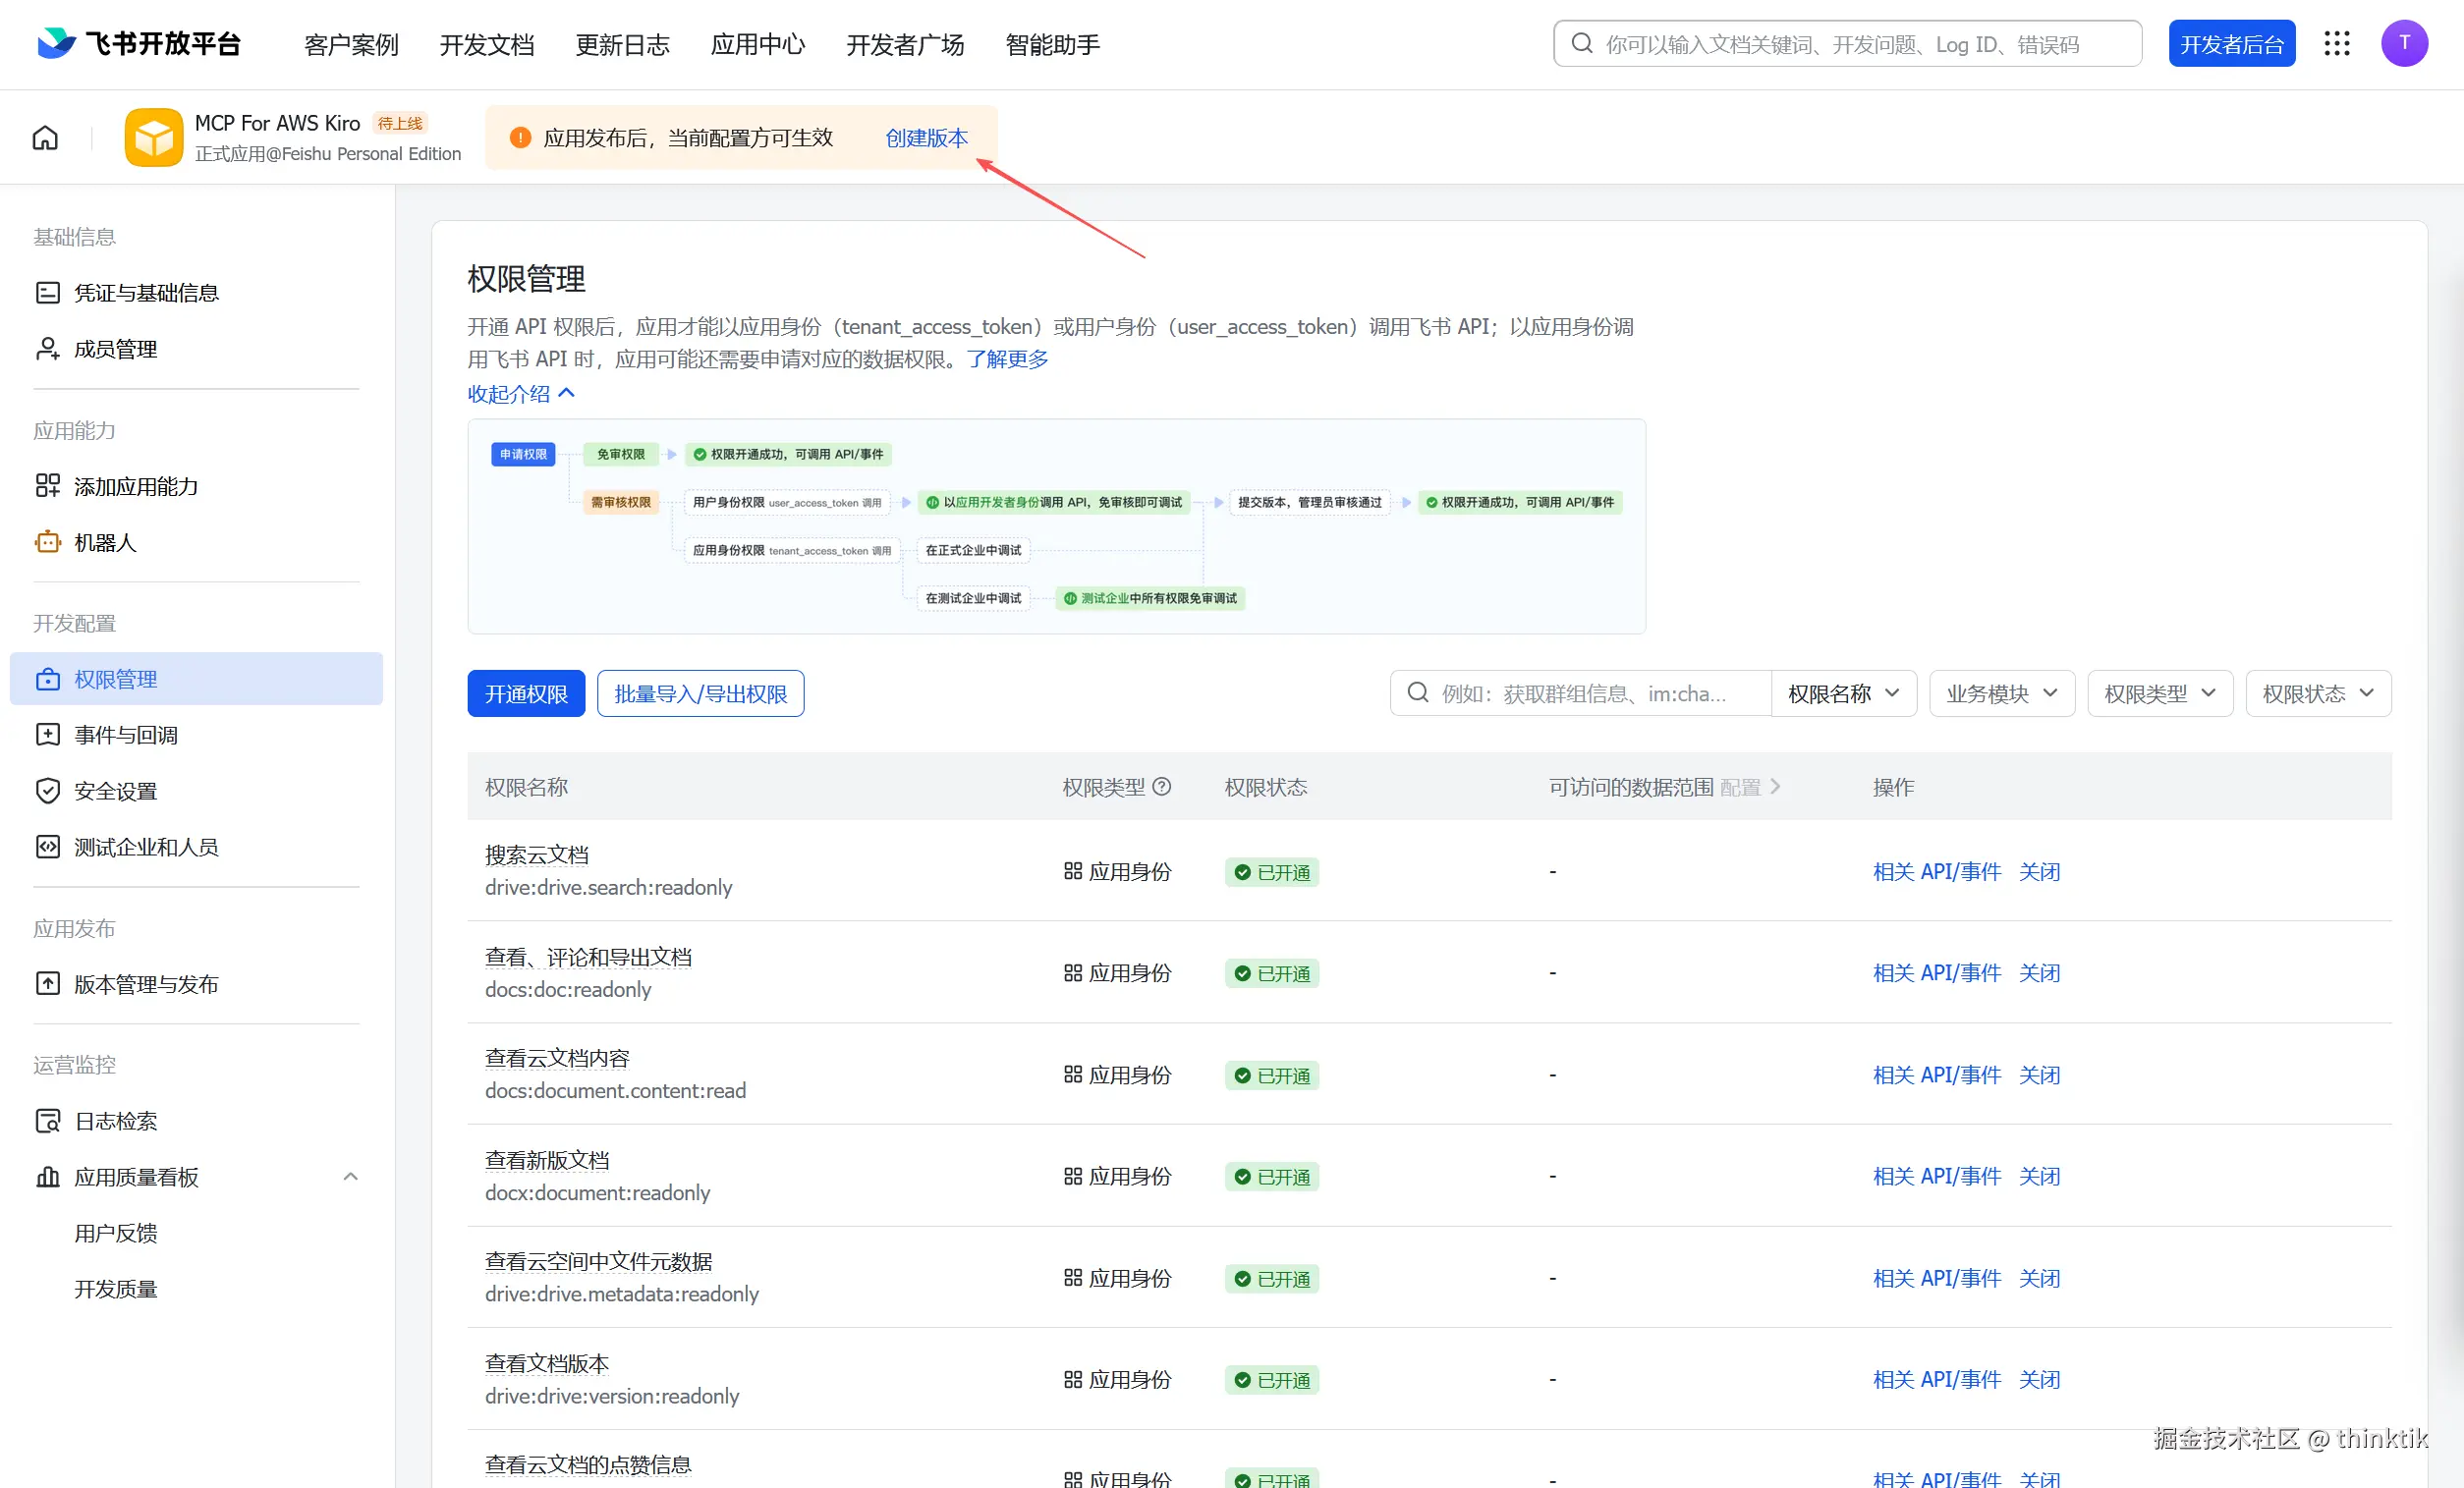Open 安全设置 in the sidebar
This screenshot has width=2464, height=1488.
(x=116, y=791)
